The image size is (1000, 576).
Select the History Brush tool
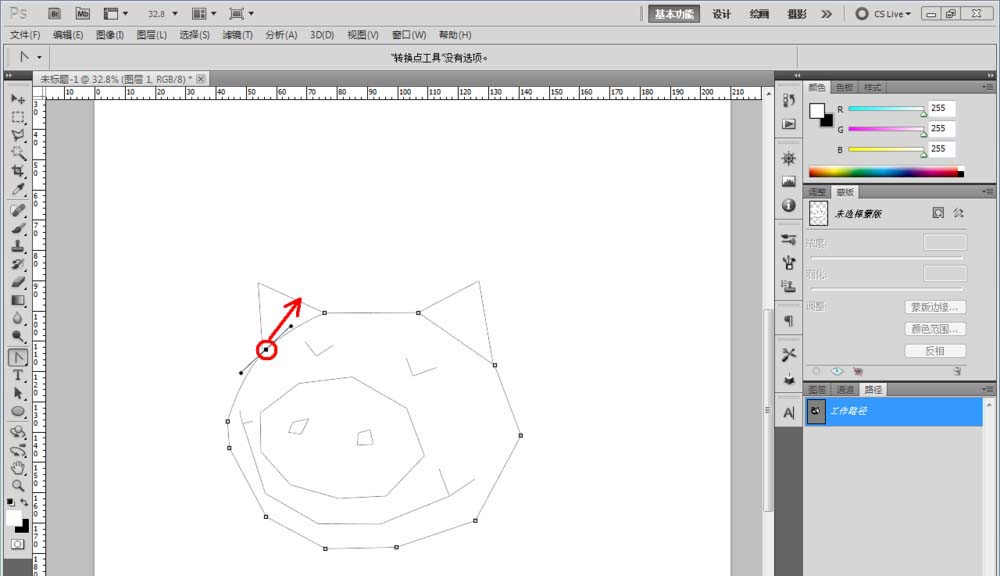(18, 264)
